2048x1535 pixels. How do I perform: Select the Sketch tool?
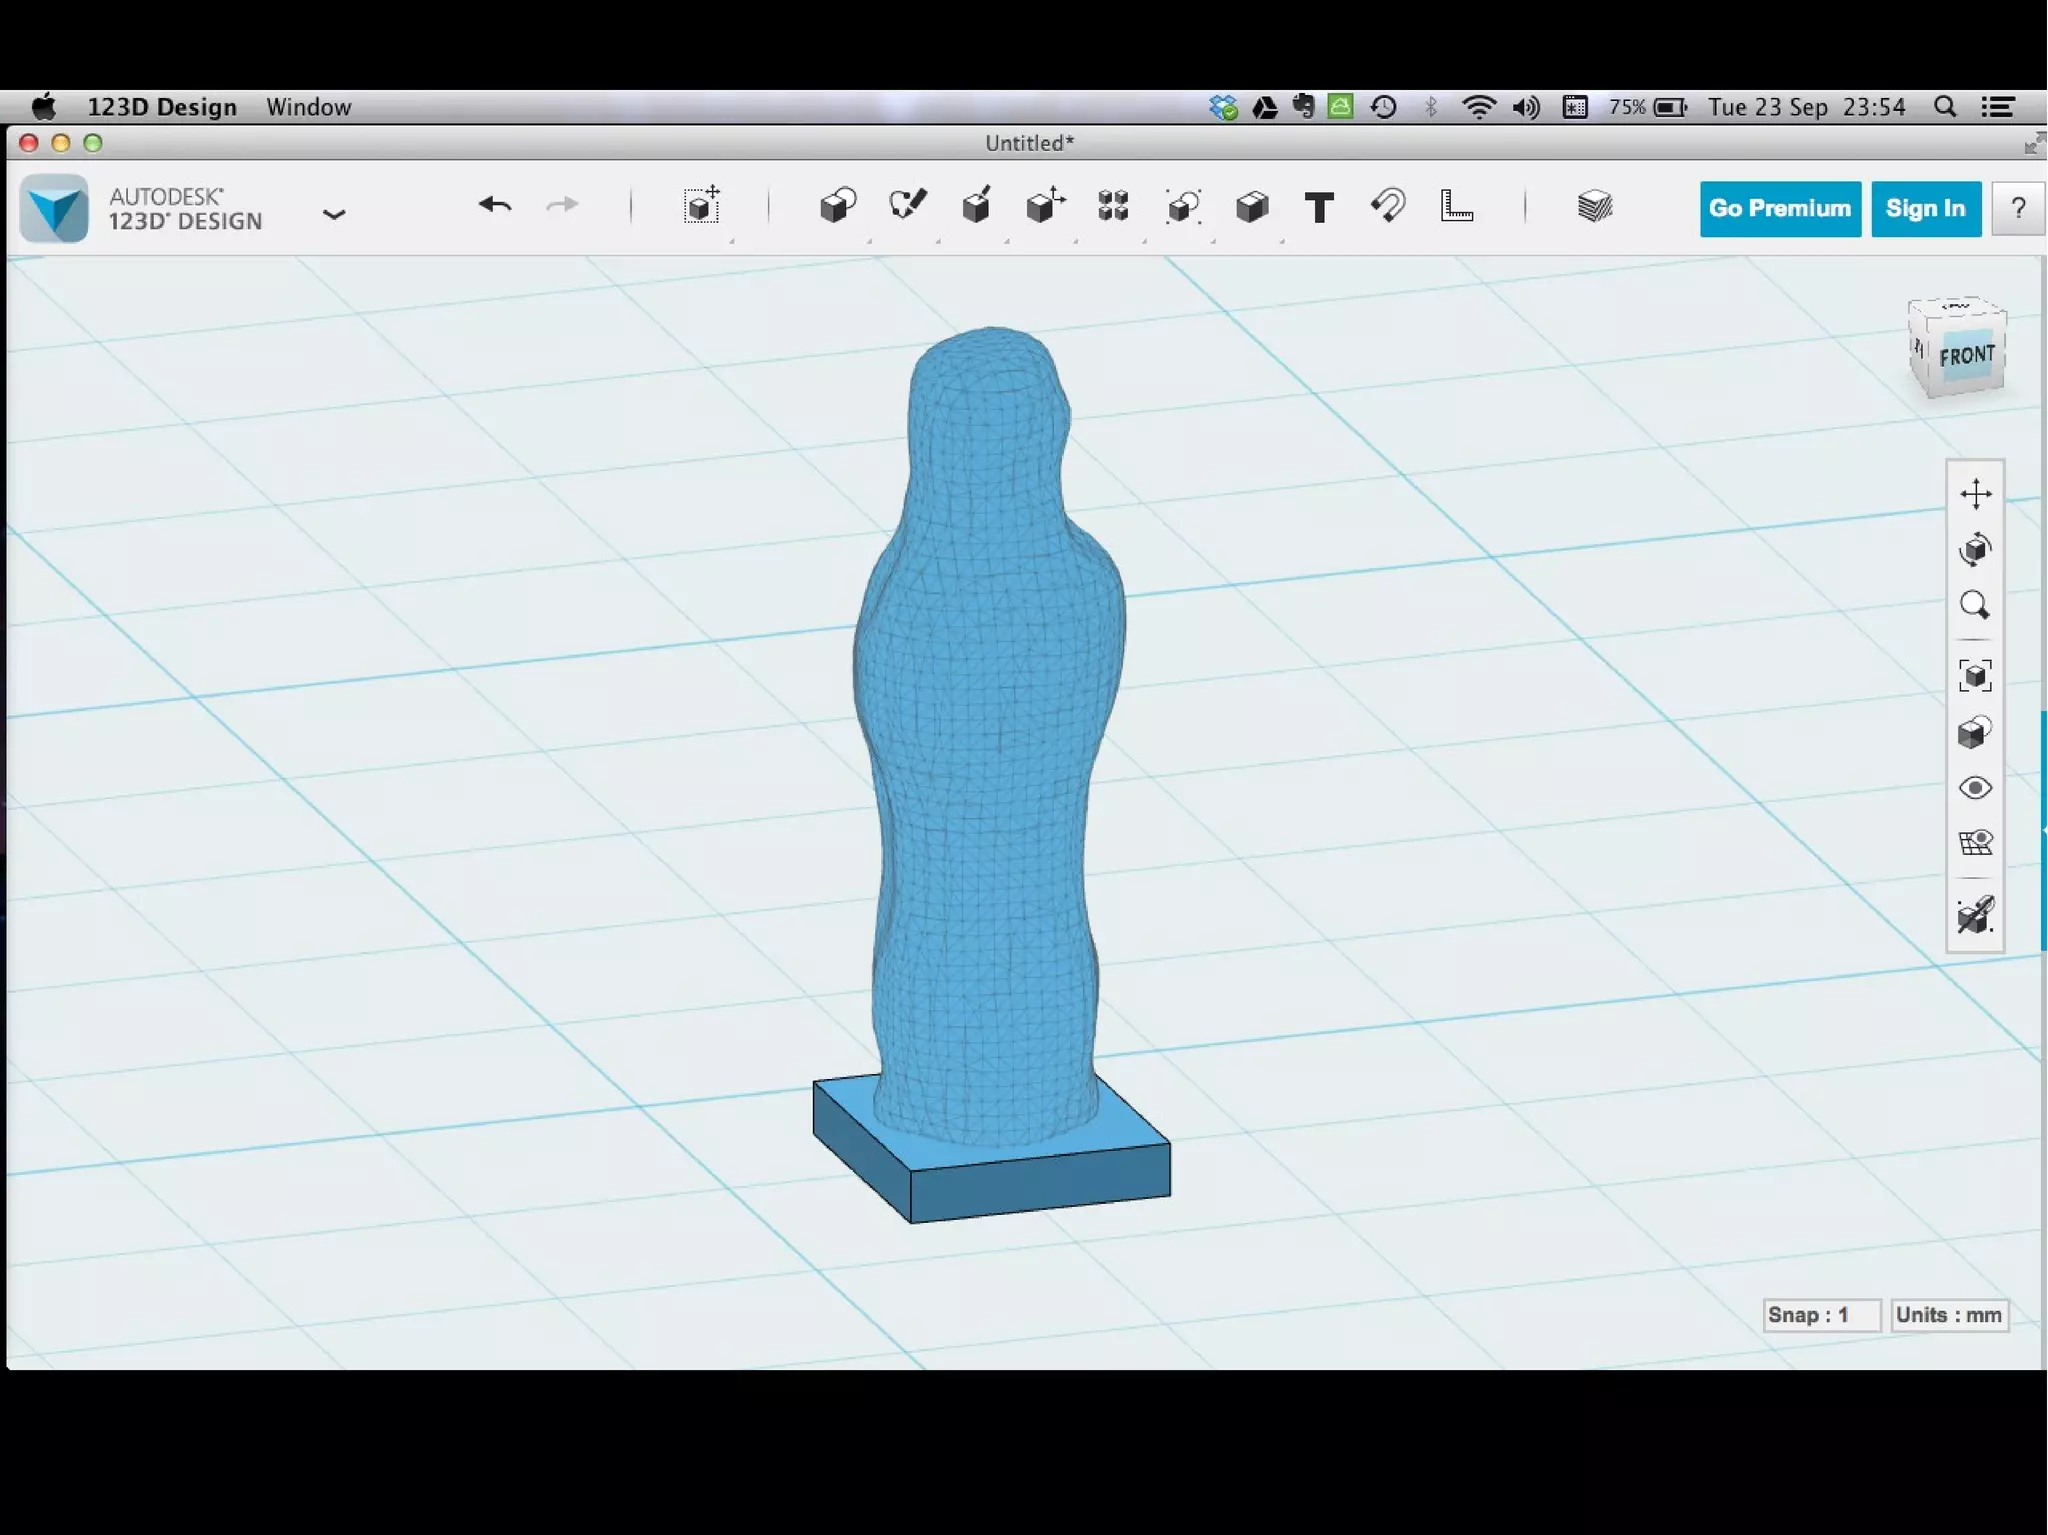click(908, 206)
